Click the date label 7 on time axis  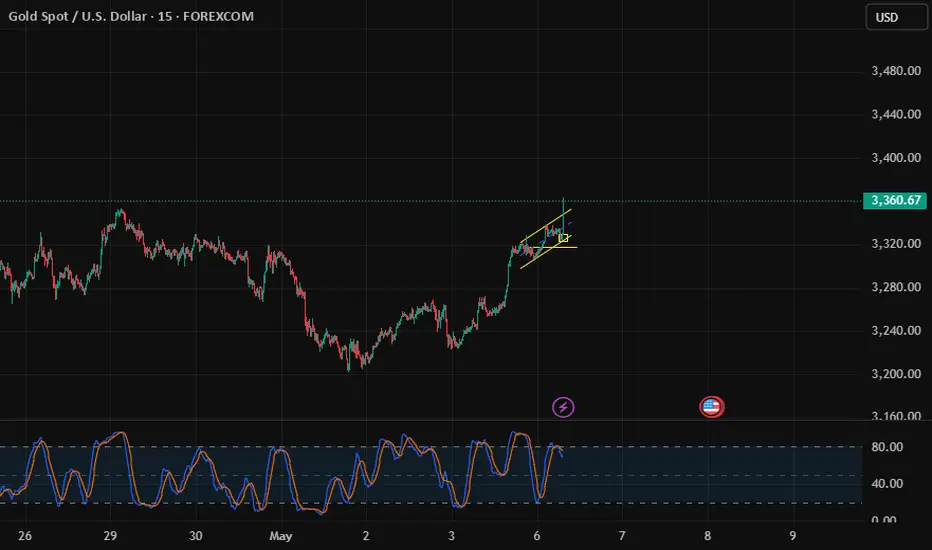(622, 536)
